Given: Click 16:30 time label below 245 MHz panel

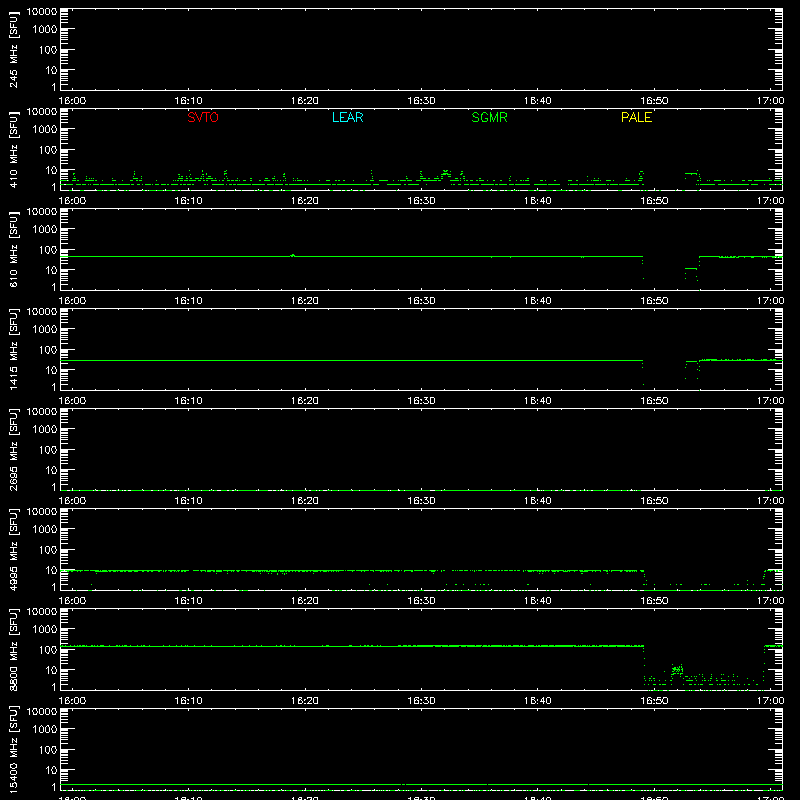Looking at the screenshot, I should pyautogui.click(x=421, y=101).
